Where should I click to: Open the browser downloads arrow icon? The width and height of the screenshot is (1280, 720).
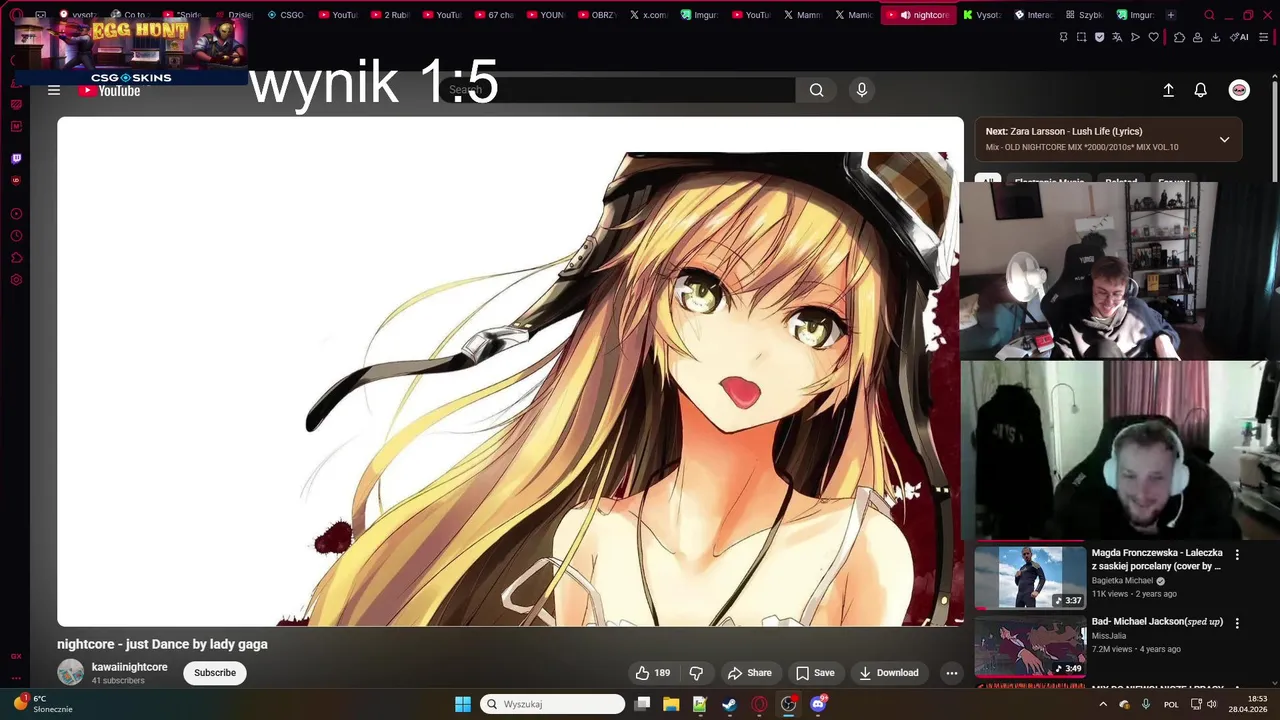1215,37
